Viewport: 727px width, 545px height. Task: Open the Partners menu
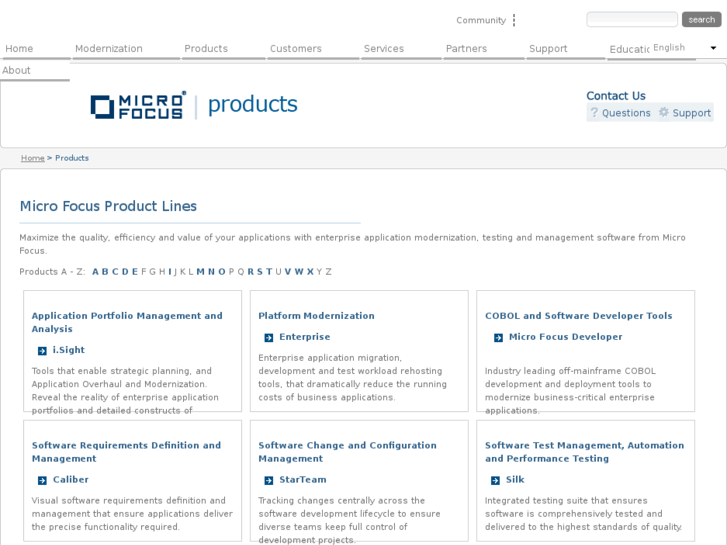[466, 48]
